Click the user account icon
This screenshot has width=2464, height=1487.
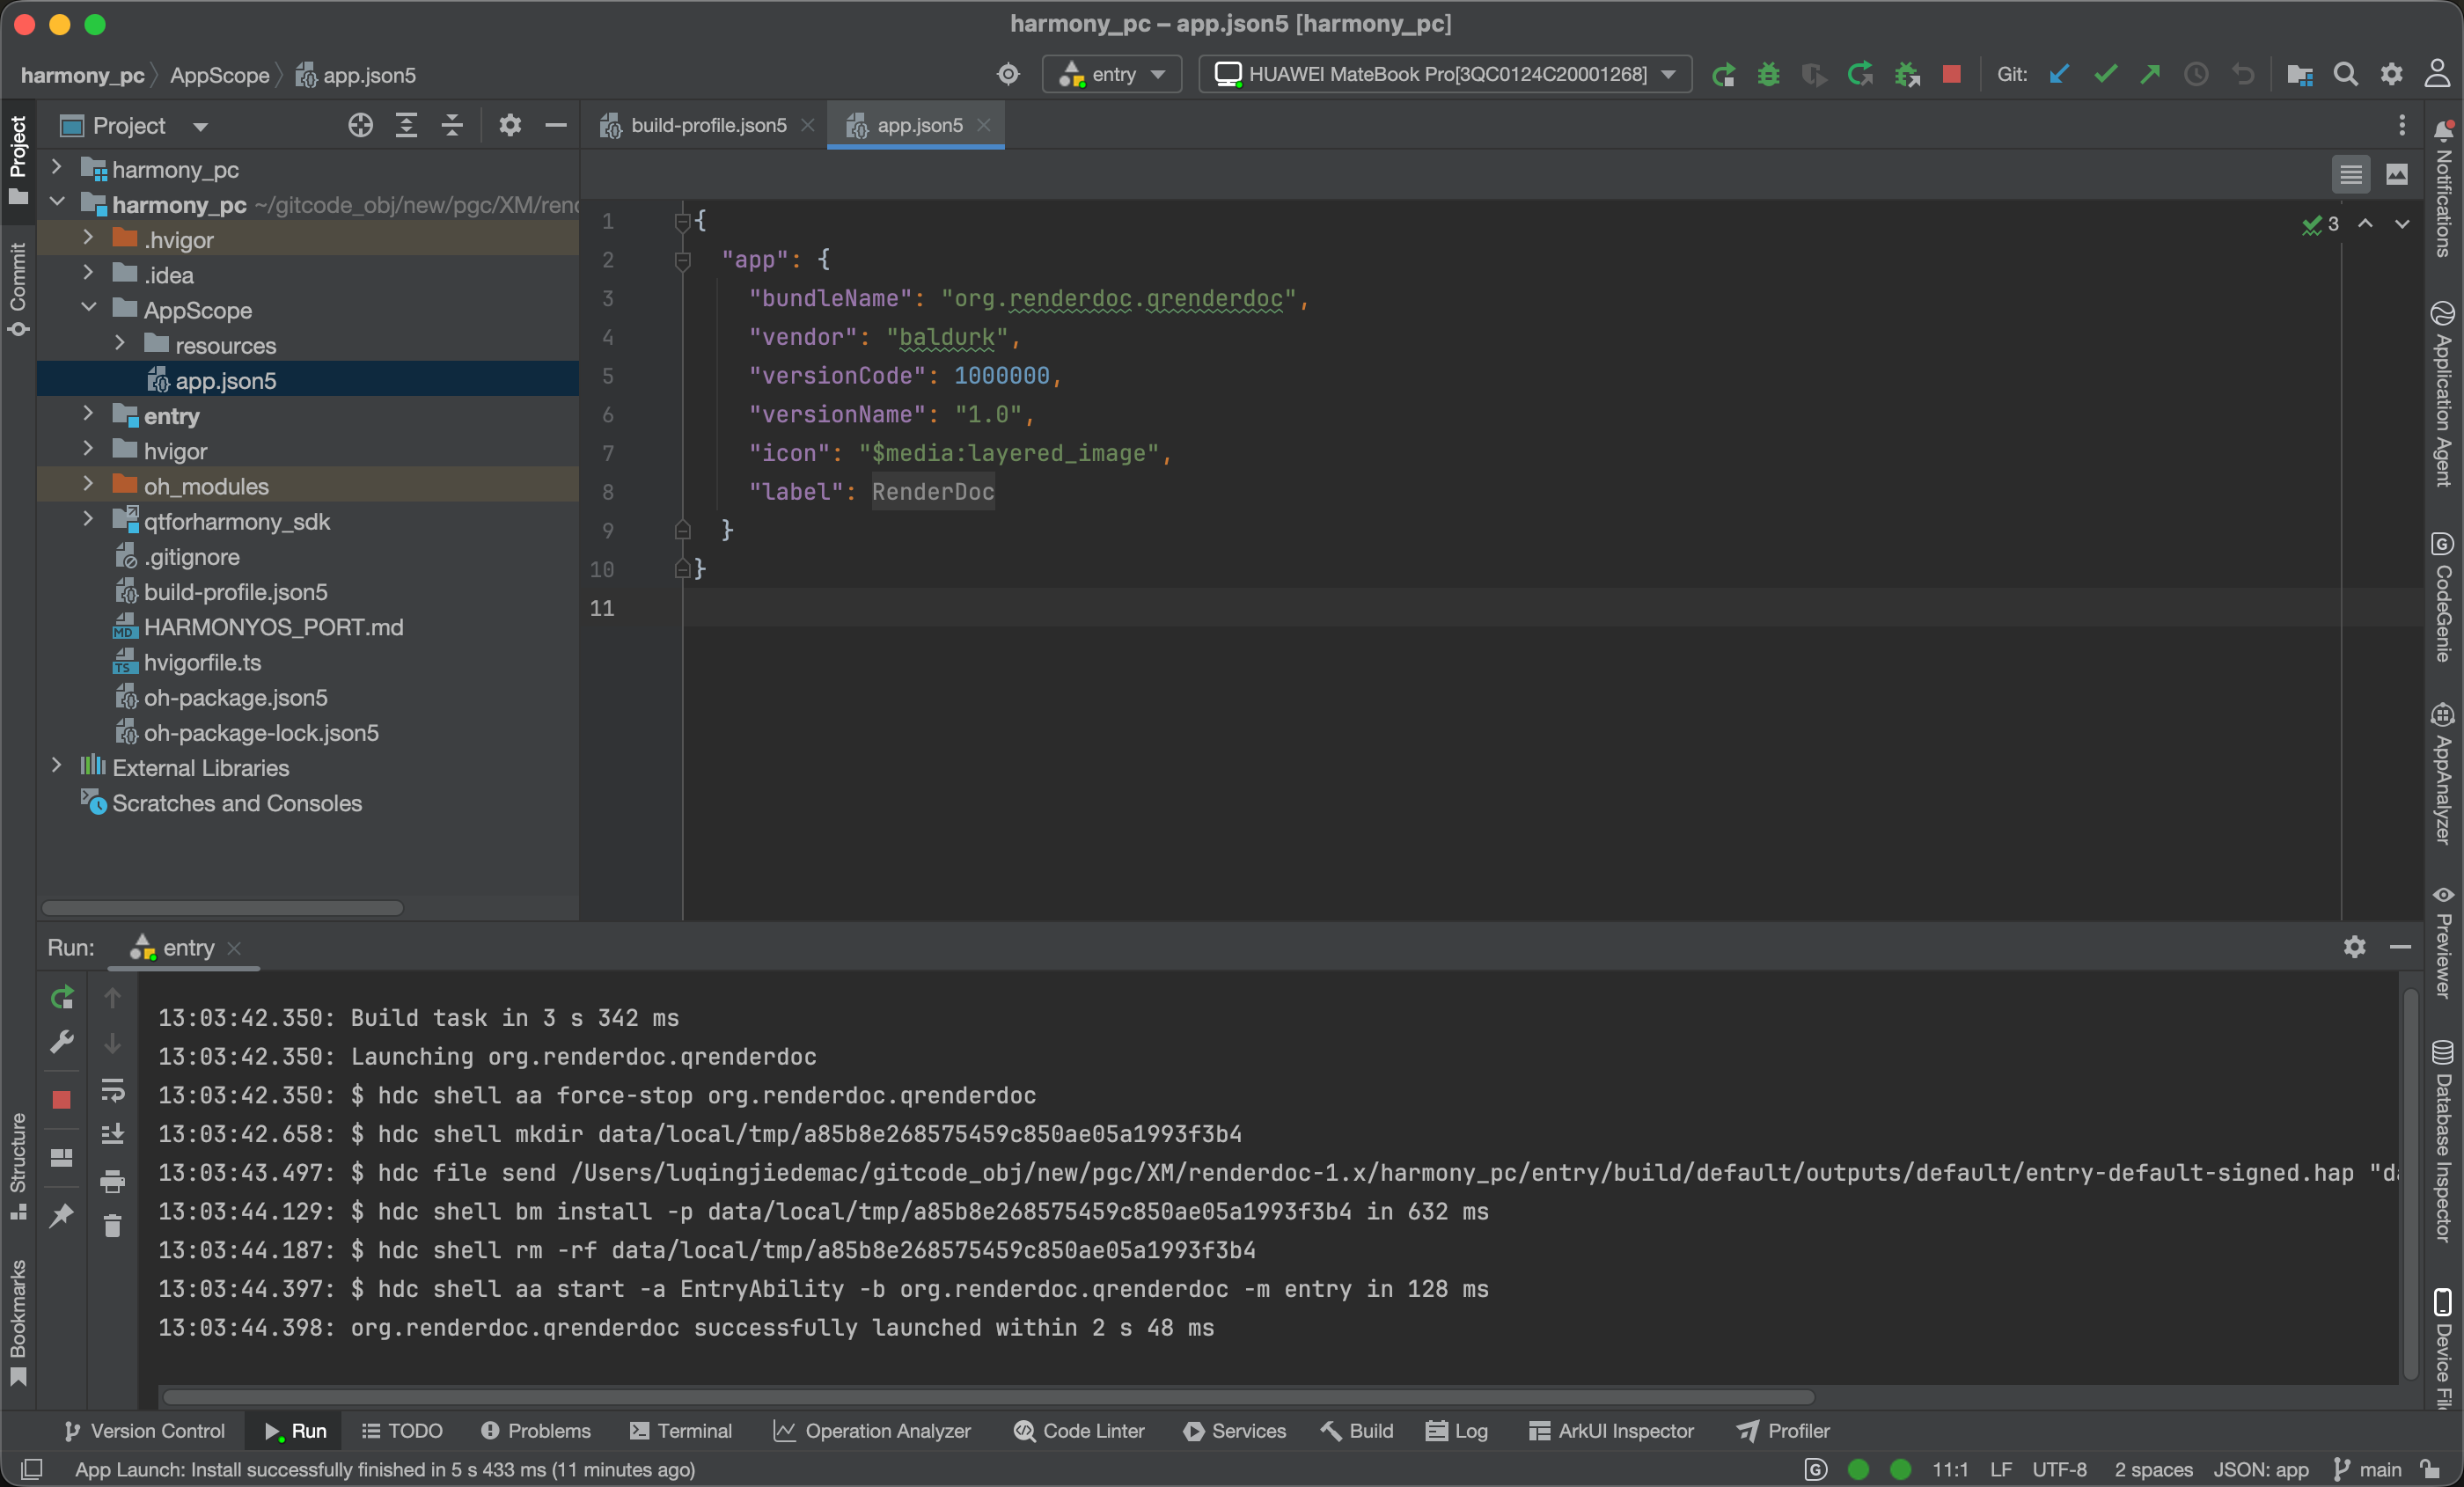tap(2437, 75)
